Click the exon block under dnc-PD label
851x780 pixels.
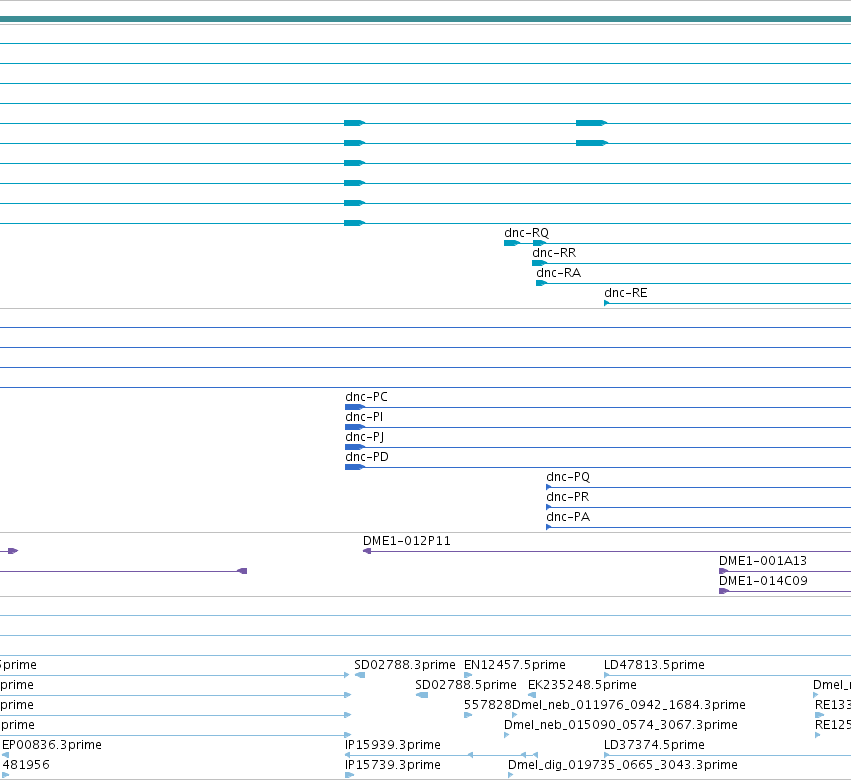click(354, 467)
